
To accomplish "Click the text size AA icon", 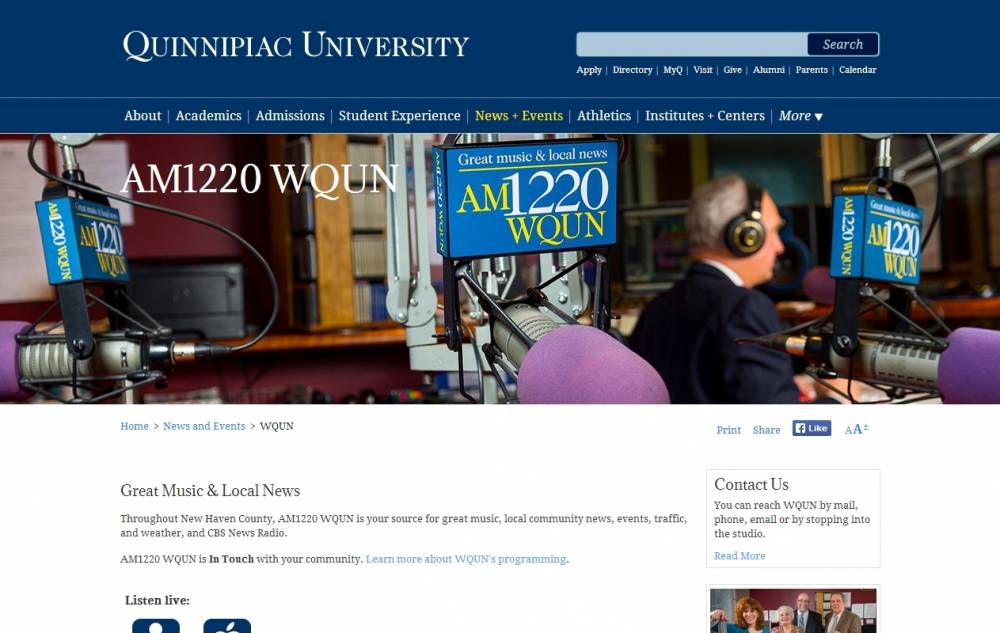I will [x=856, y=429].
